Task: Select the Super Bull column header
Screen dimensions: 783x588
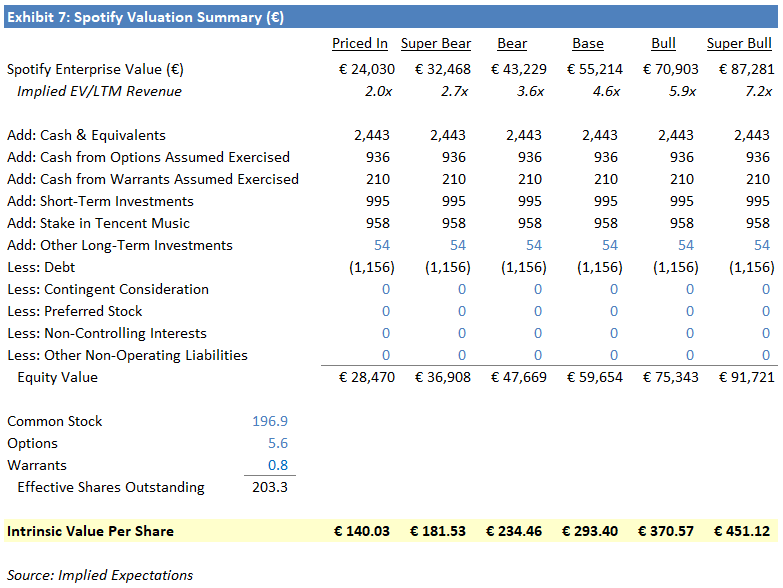Action: pos(740,43)
